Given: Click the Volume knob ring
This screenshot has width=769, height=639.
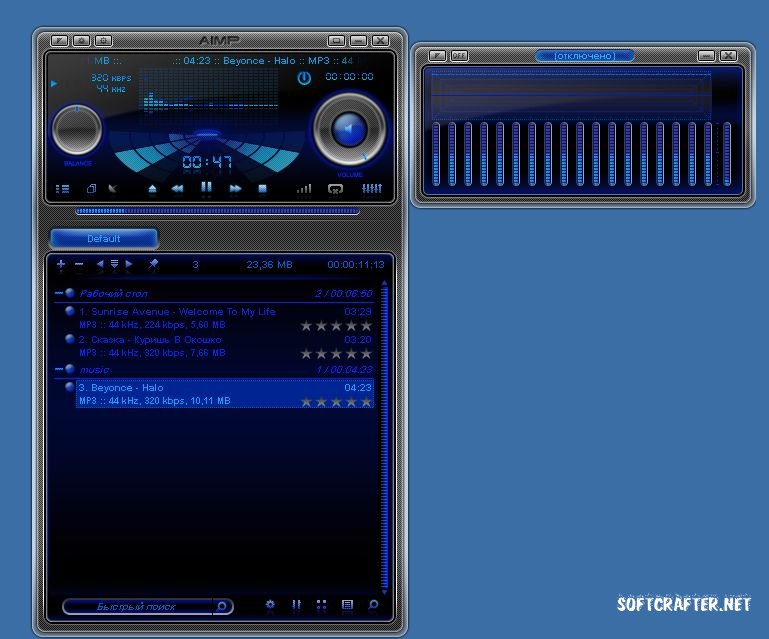Looking at the screenshot, I should tap(323, 129).
